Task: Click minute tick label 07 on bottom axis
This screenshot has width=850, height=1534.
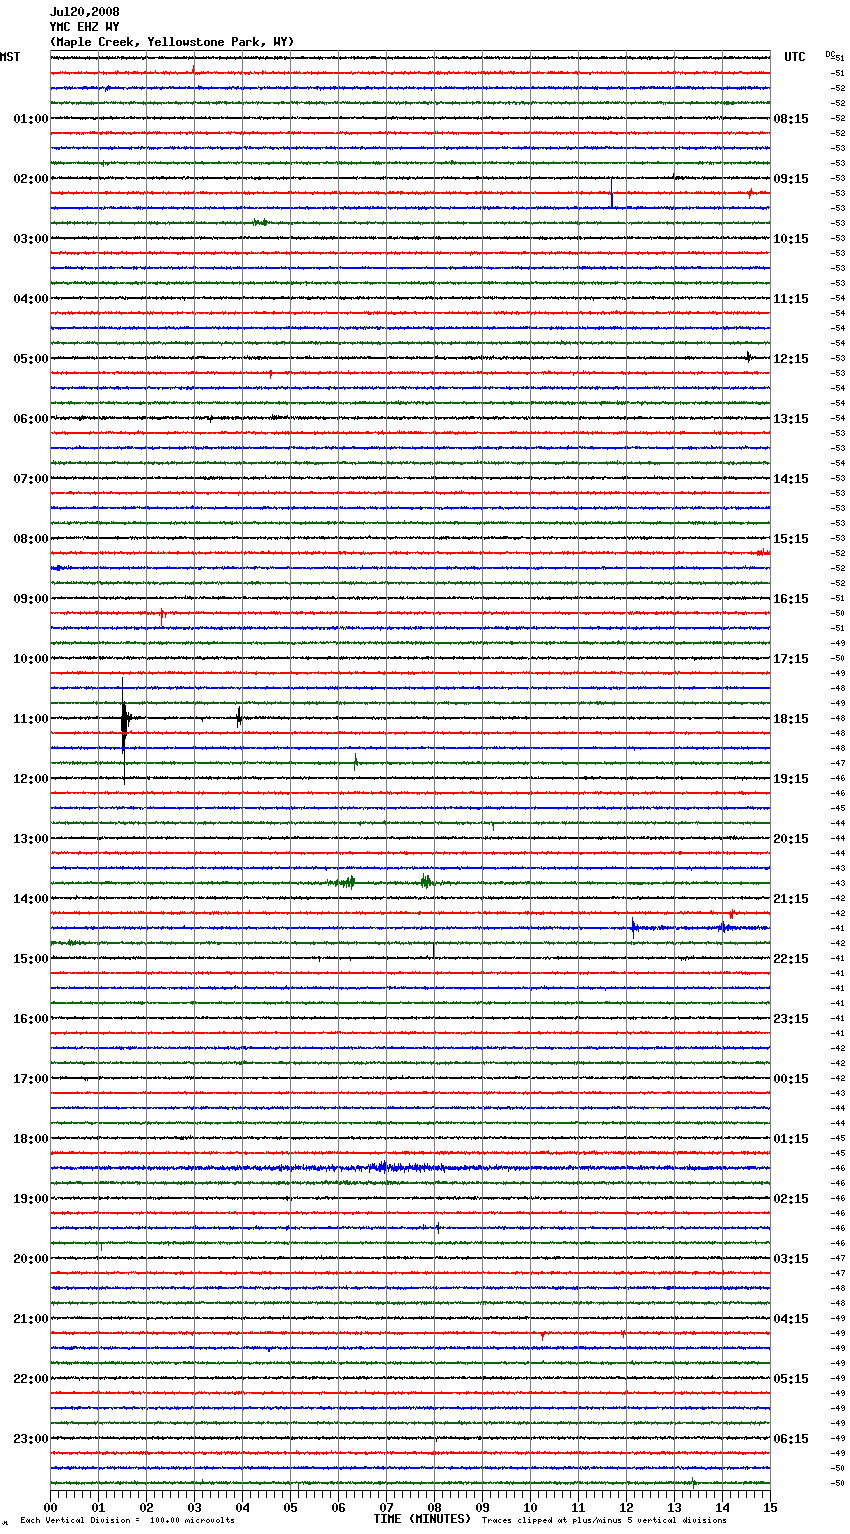Action: point(386,1506)
